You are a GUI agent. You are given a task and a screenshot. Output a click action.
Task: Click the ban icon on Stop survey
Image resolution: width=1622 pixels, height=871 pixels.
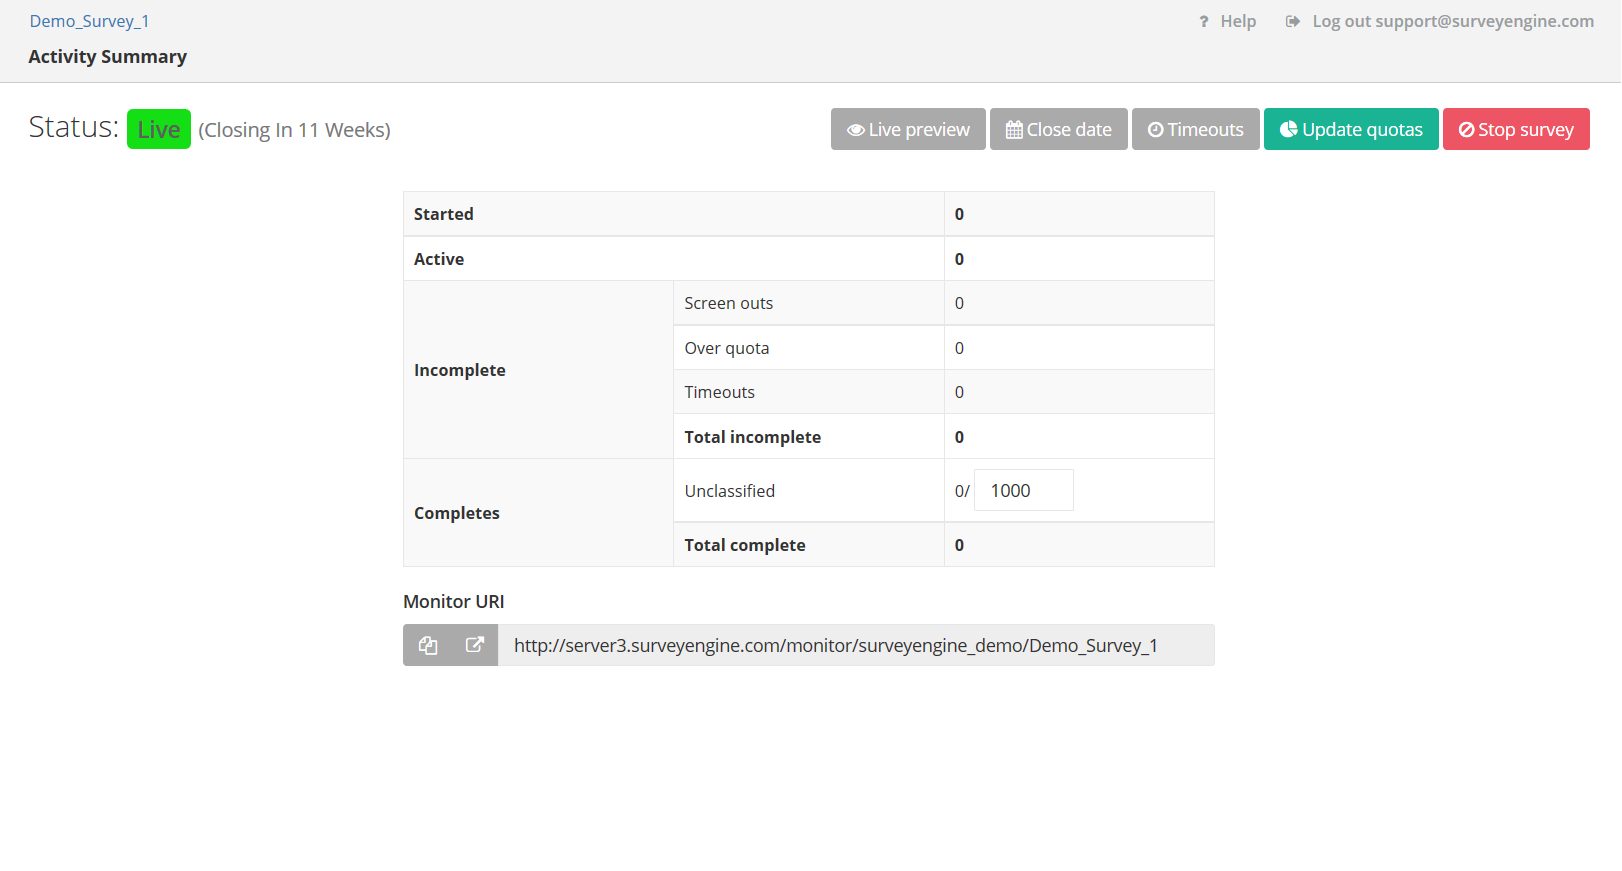[1466, 130]
